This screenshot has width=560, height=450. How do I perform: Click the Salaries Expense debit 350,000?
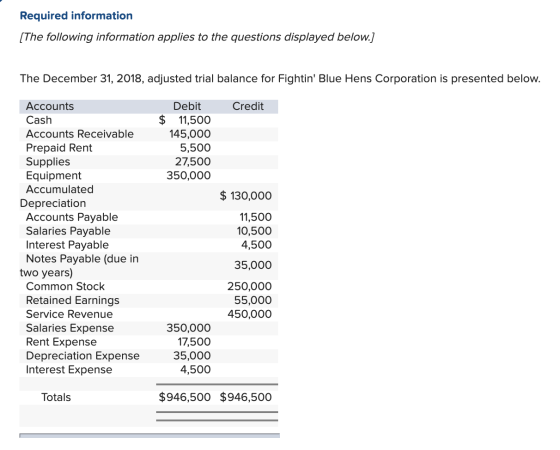tap(189, 328)
